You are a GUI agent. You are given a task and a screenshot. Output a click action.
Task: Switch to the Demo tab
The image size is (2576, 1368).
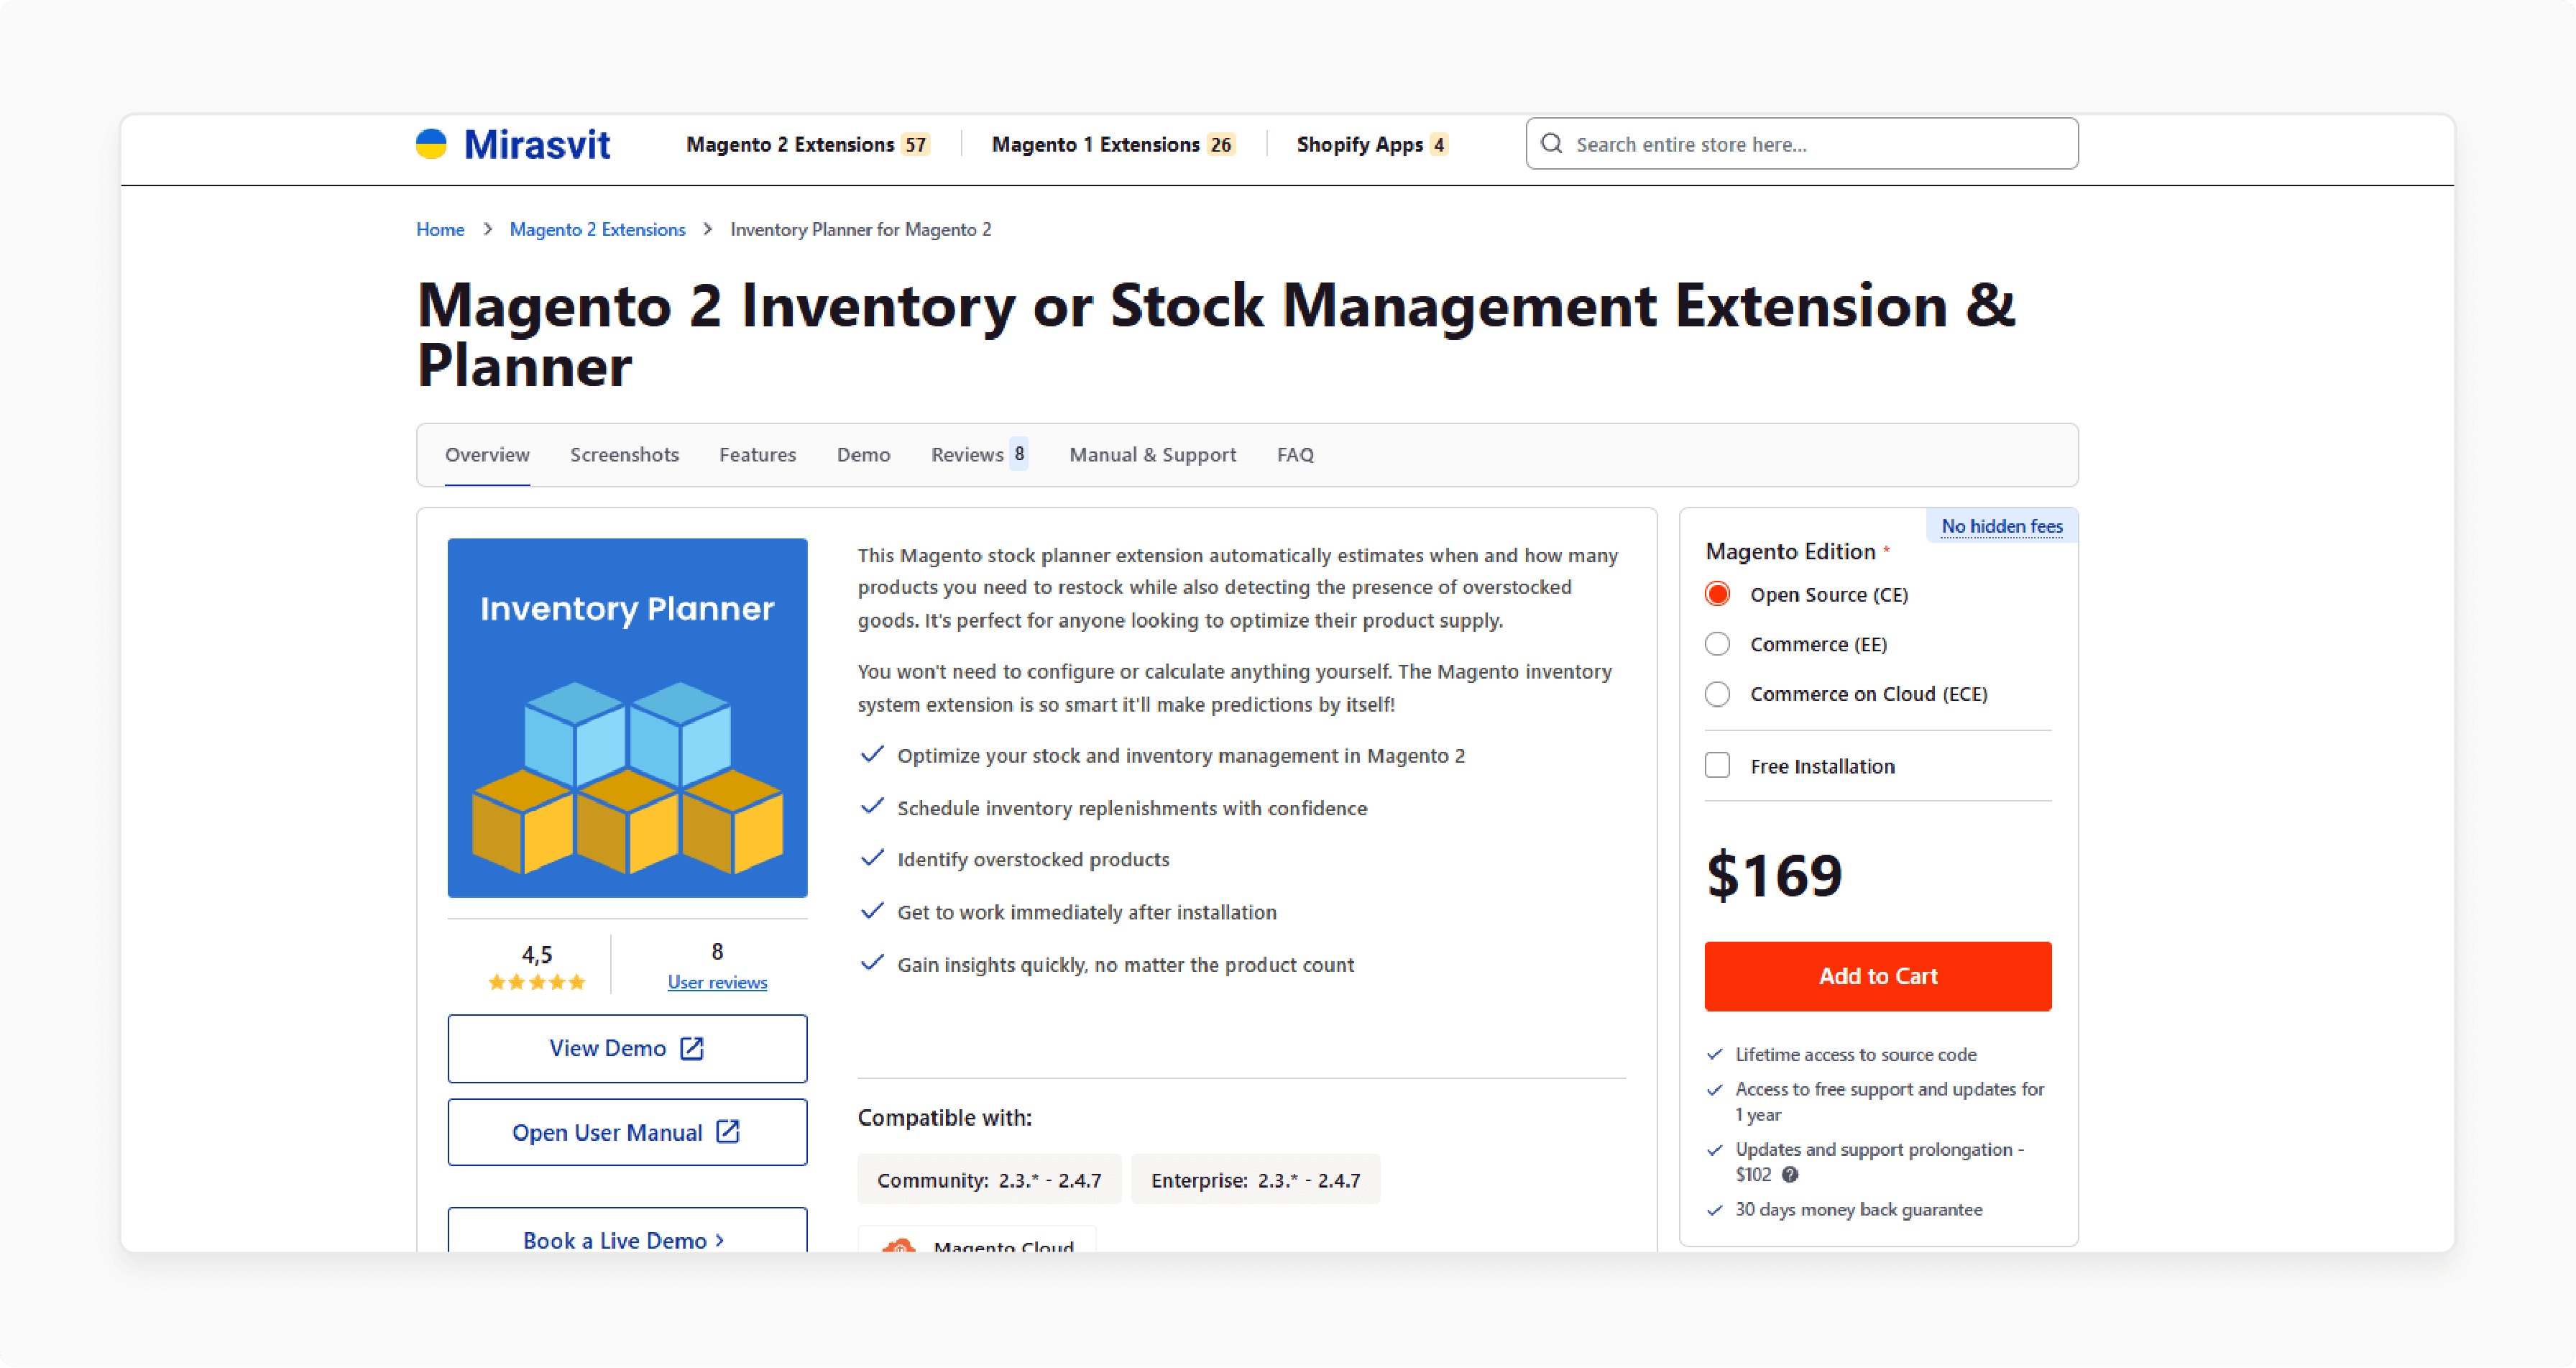(863, 455)
